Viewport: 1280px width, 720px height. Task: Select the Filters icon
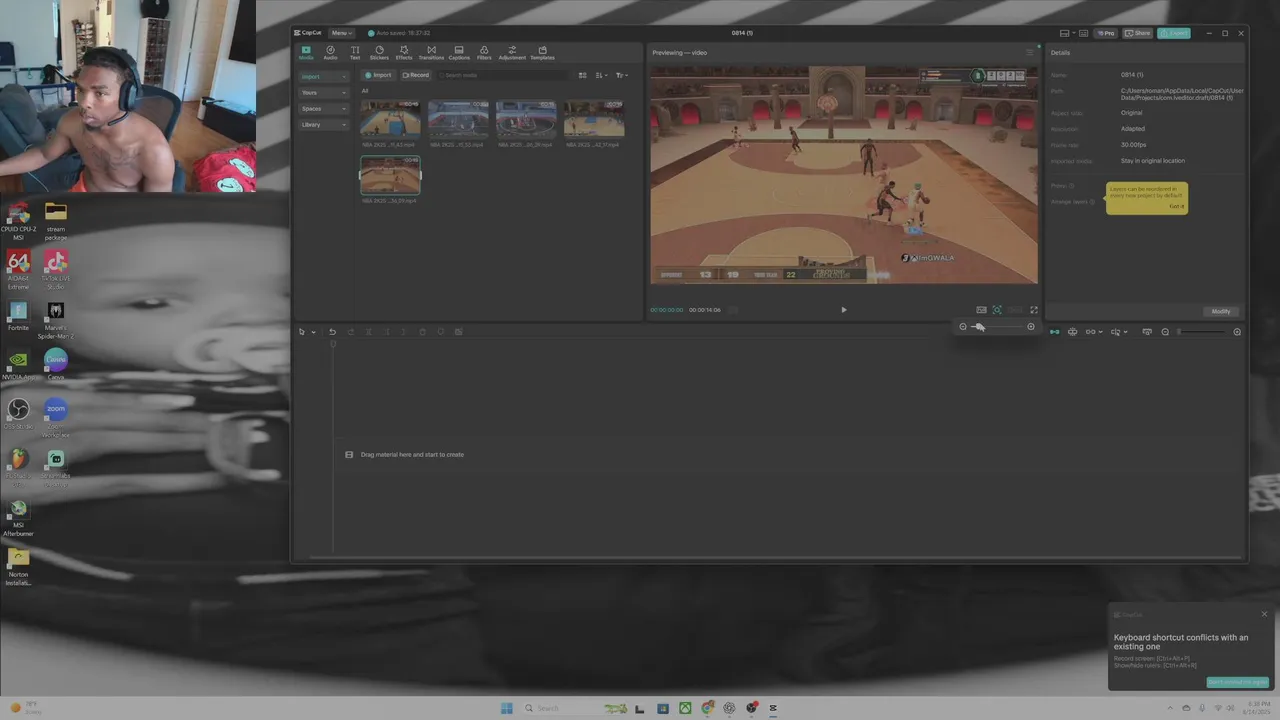484,52
